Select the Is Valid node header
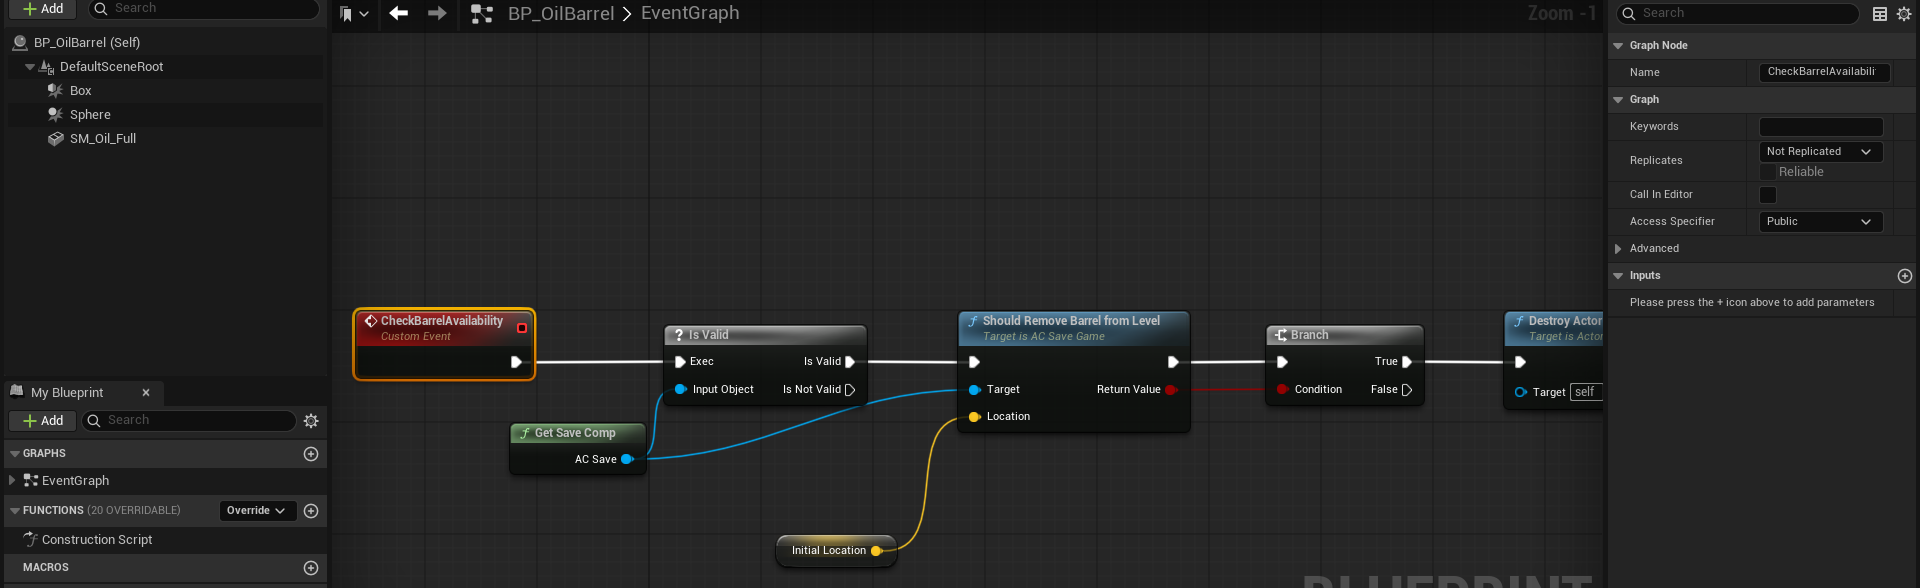Screen dimensions: 1920x588 pyautogui.click(x=765, y=335)
